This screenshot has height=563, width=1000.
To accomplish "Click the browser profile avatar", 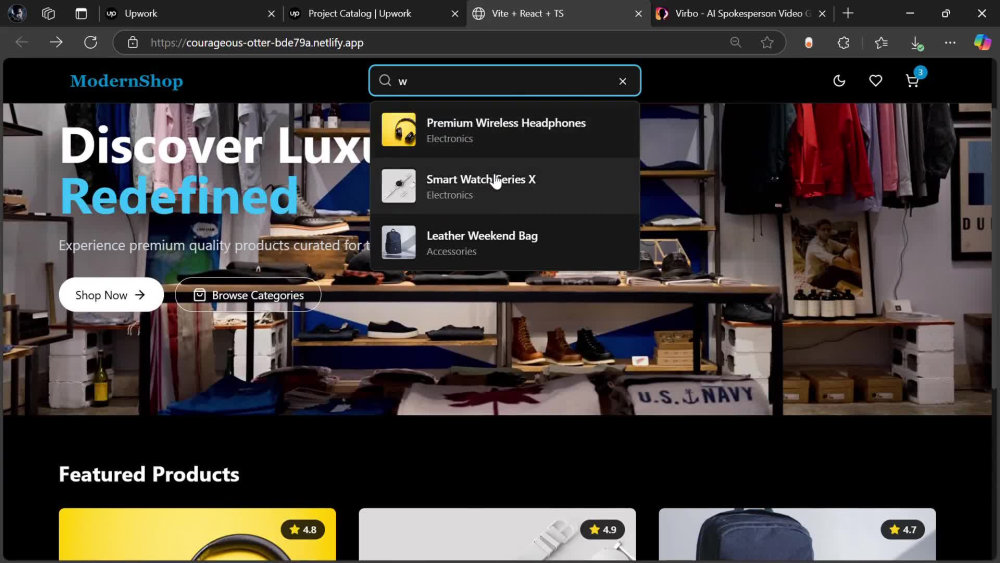I will coord(17,13).
